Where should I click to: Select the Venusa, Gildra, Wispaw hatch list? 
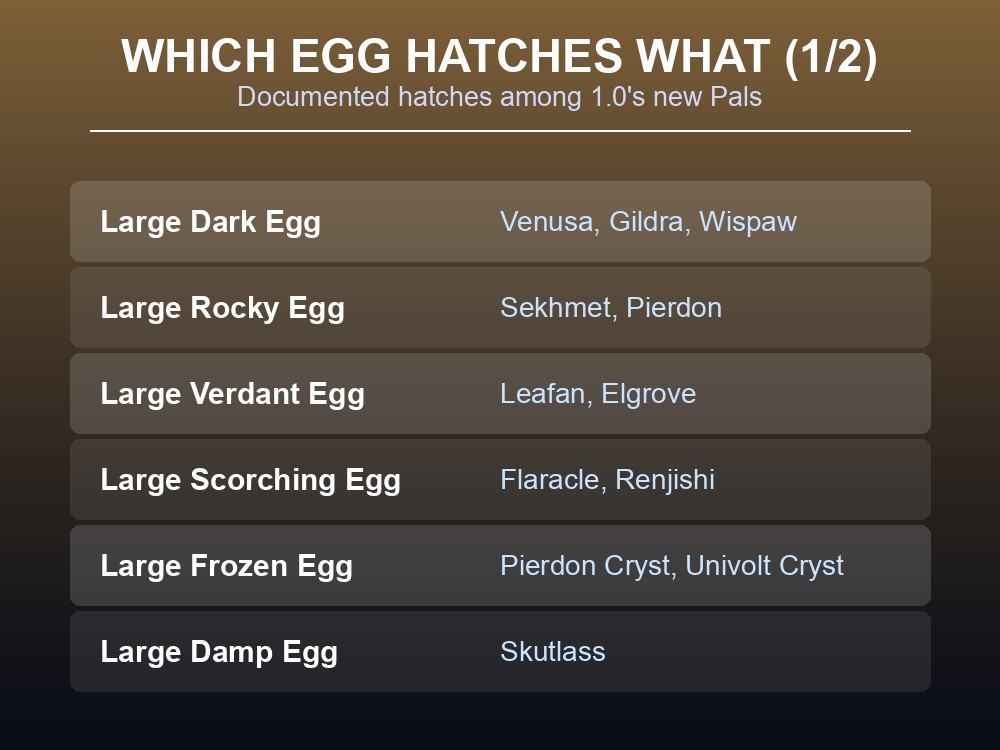[x=648, y=222]
